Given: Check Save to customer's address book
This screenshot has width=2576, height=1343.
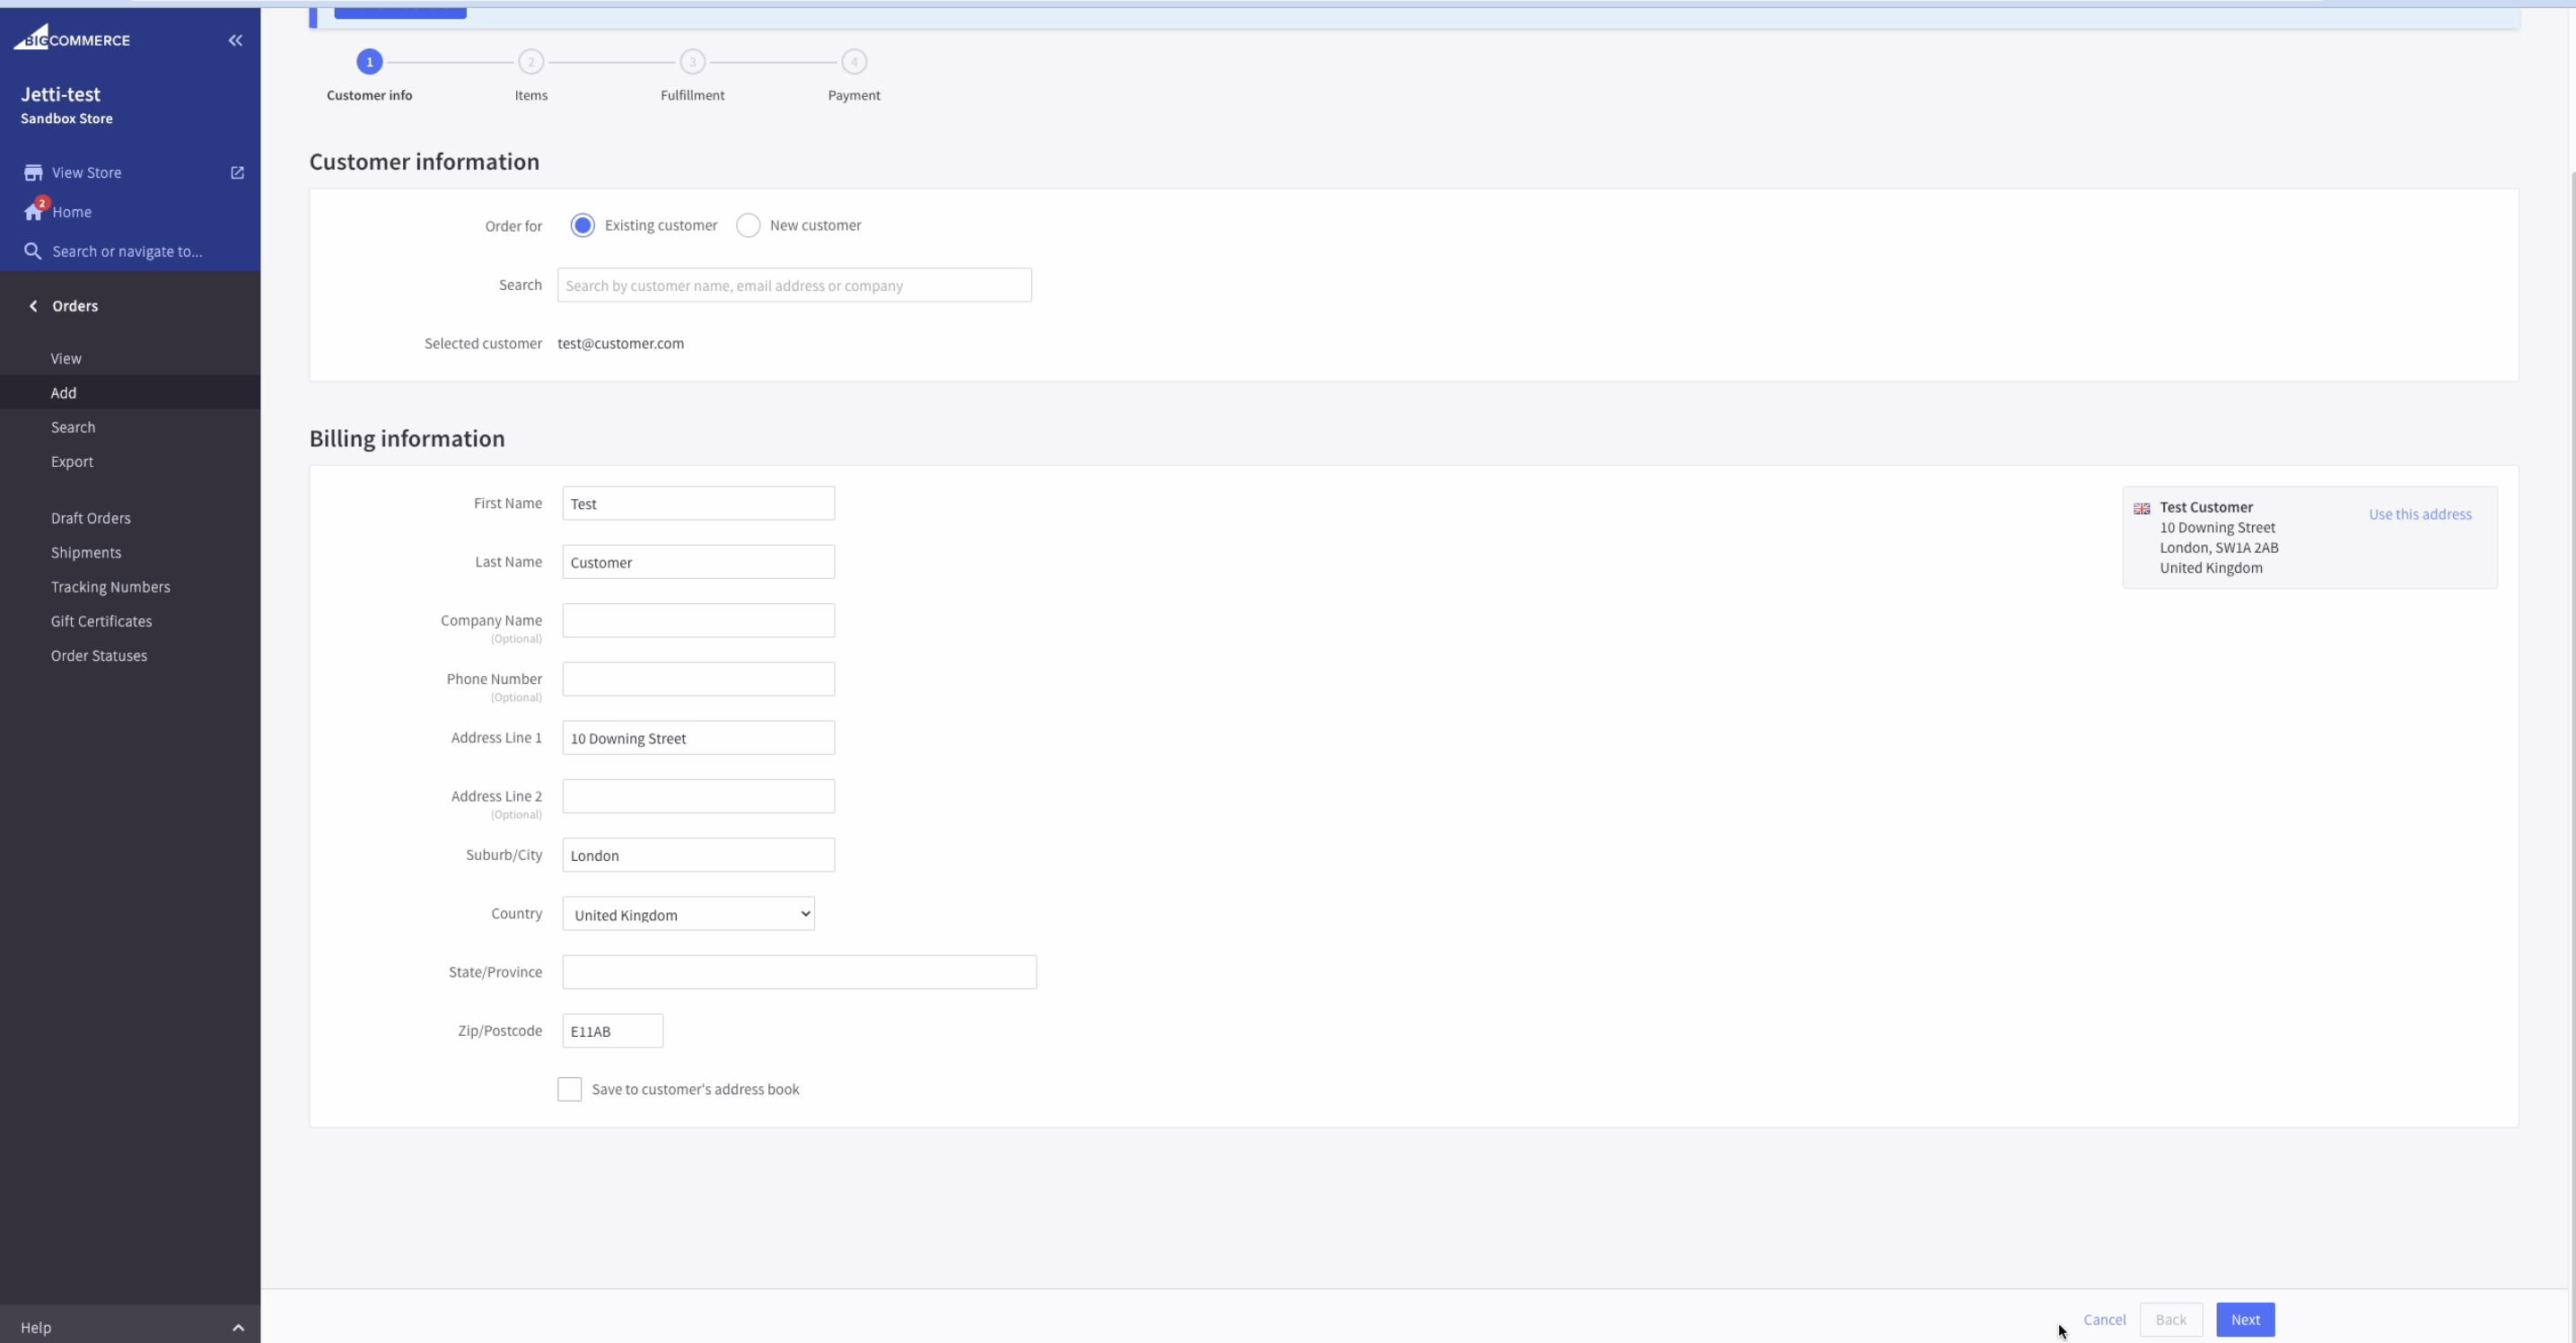Looking at the screenshot, I should pyautogui.click(x=569, y=1089).
